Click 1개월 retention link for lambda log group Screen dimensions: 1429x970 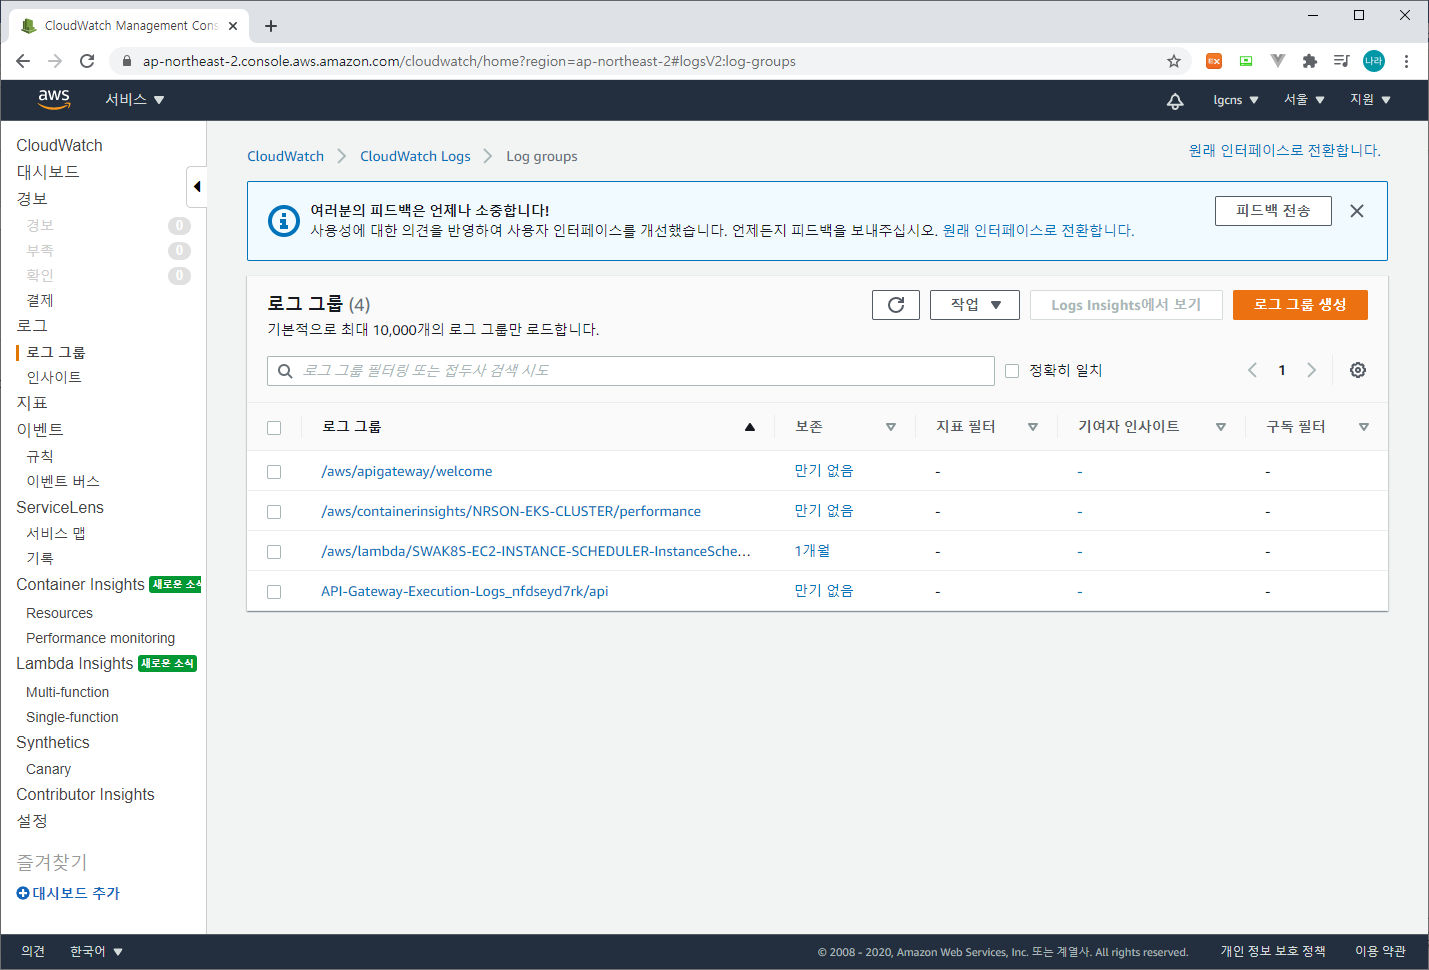(812, 551)
